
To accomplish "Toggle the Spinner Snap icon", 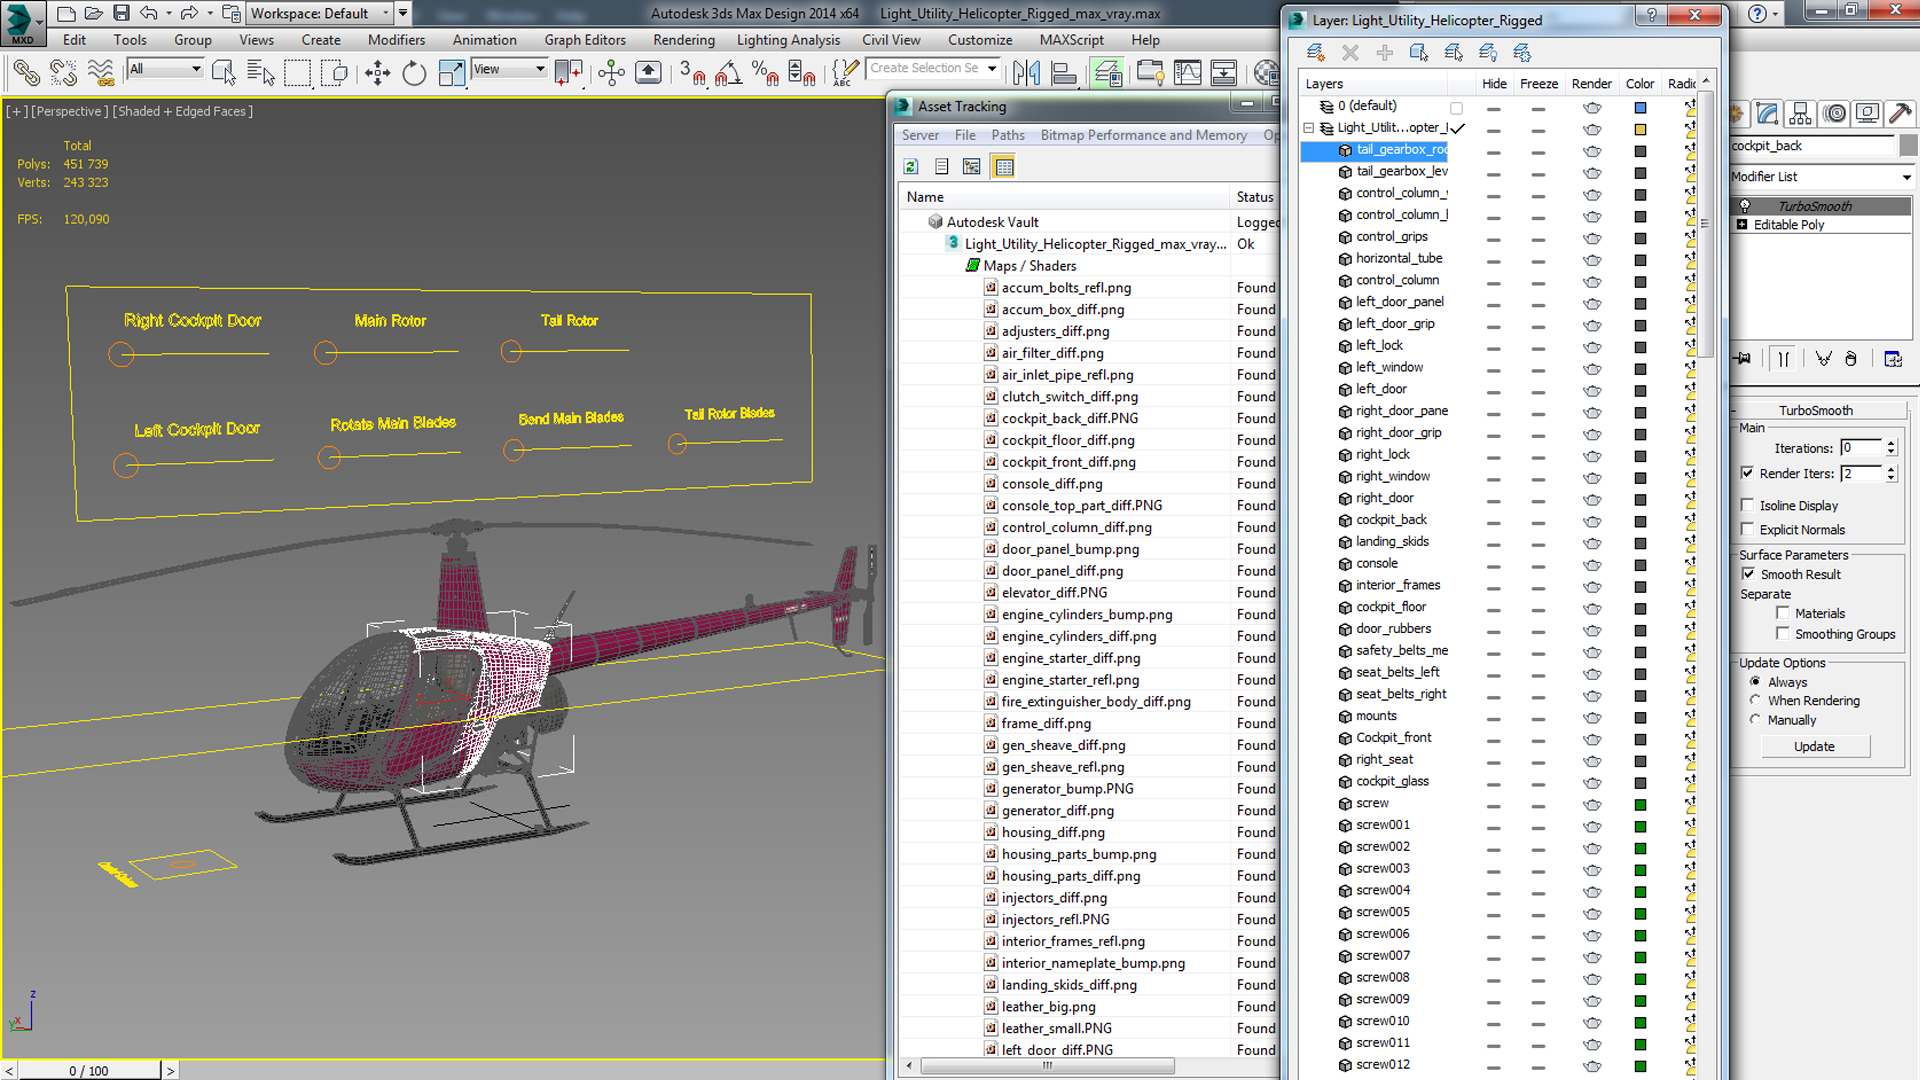I will (802, 72).
